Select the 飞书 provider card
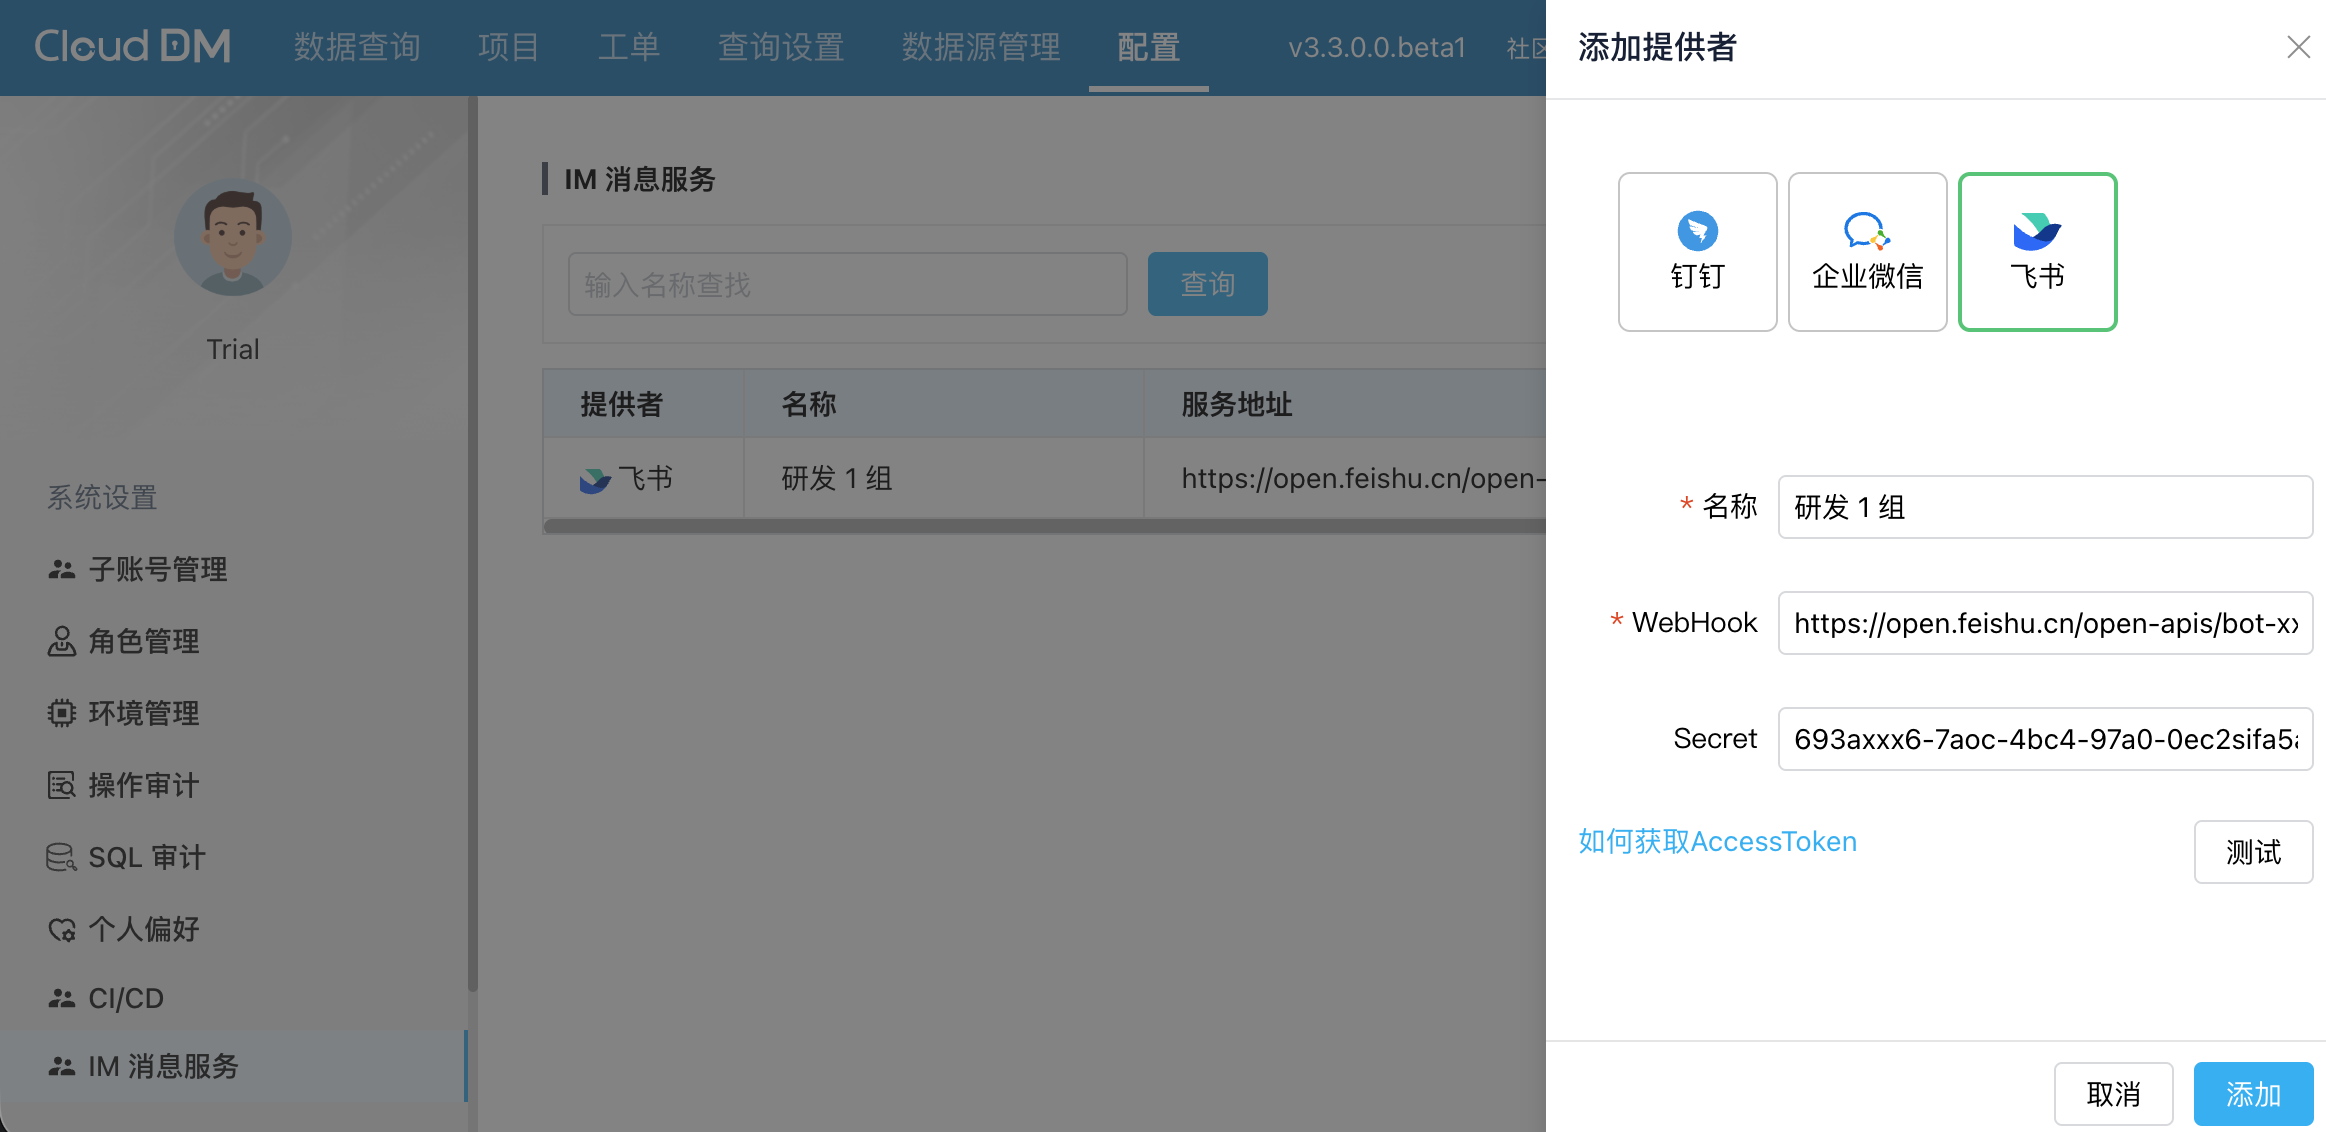Screen dimensions: 2326x1132 [x=2037, y=251]
